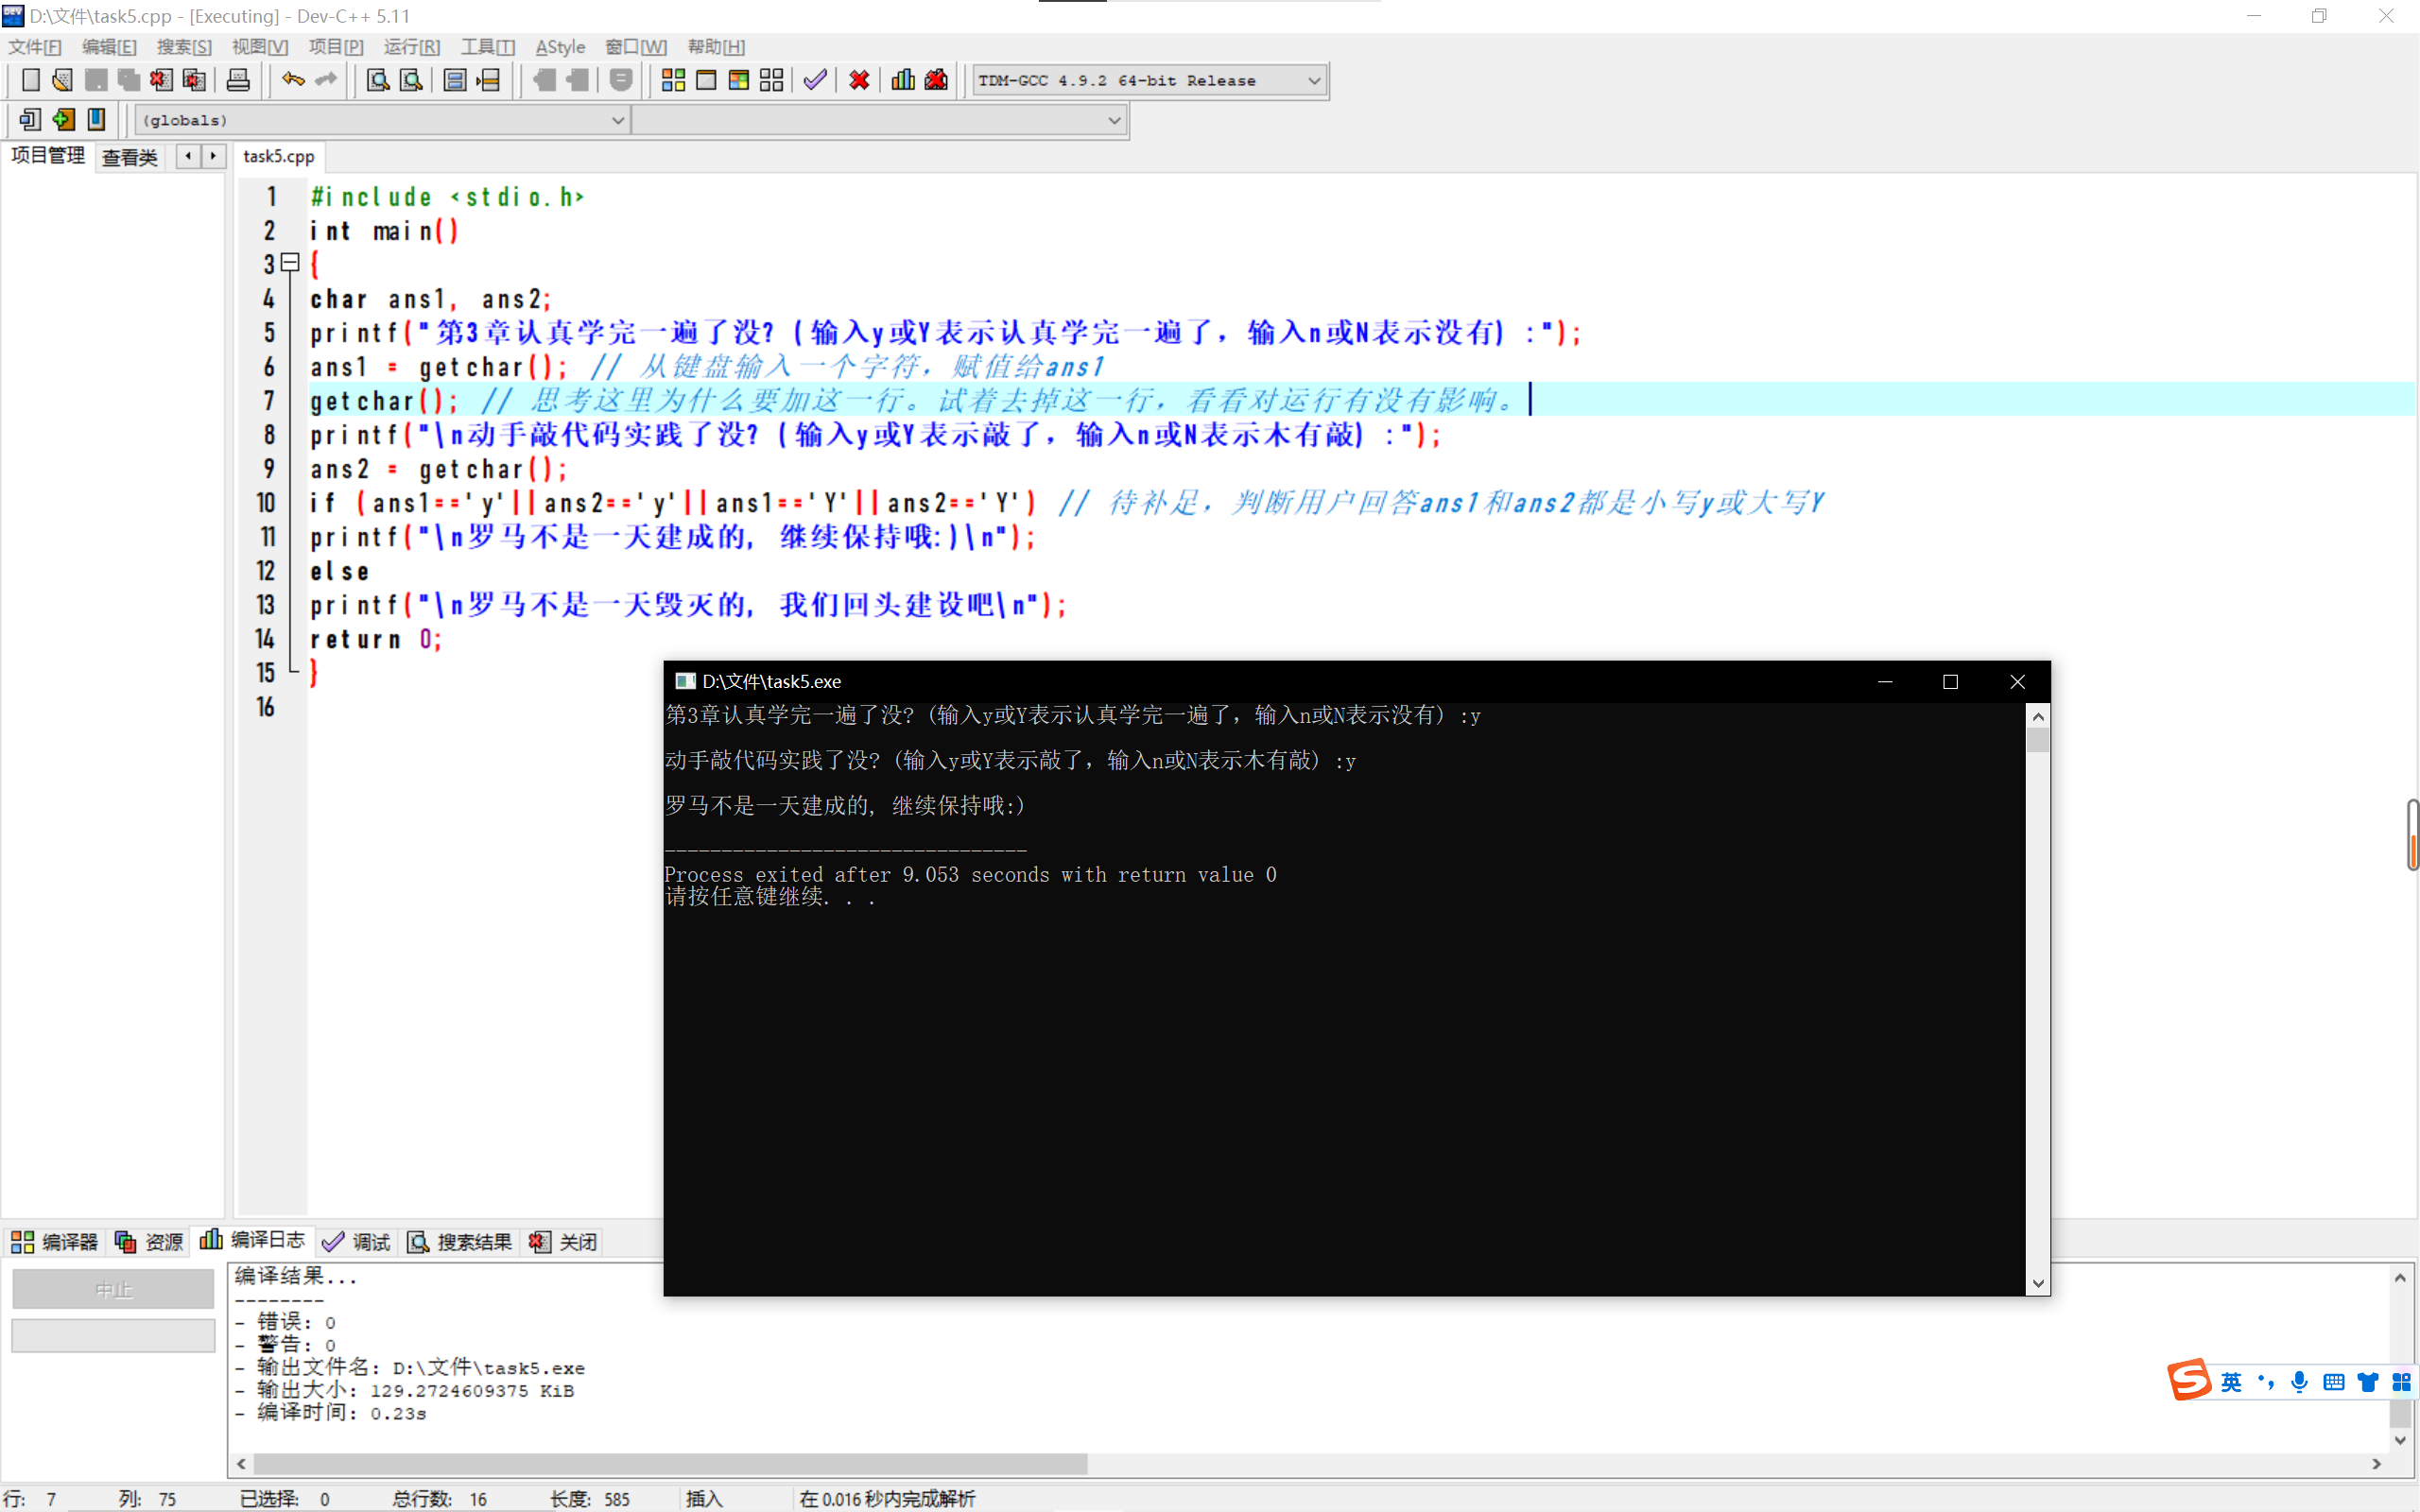Click the profile analysis bar chart icon
Image resolution: width=2420 pixels, height=1512 pixels.
[903, 80]
